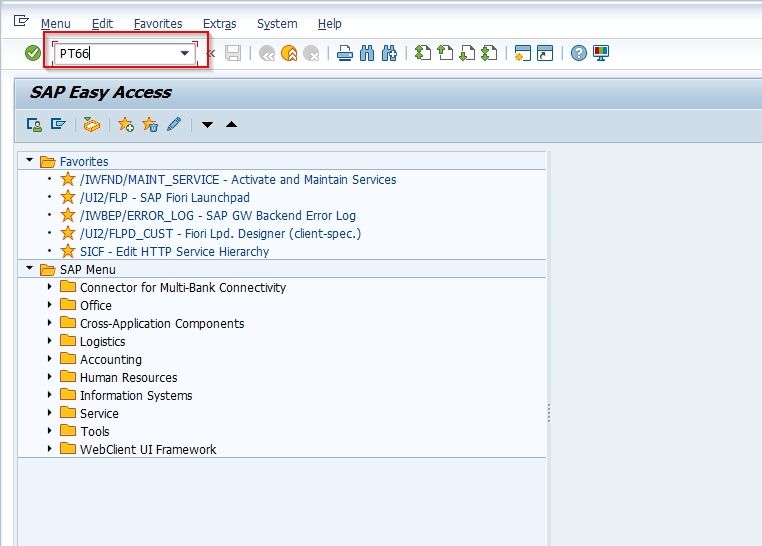Open the Favorites menu
The image size is (762, 546).
[x=158, y=23]
